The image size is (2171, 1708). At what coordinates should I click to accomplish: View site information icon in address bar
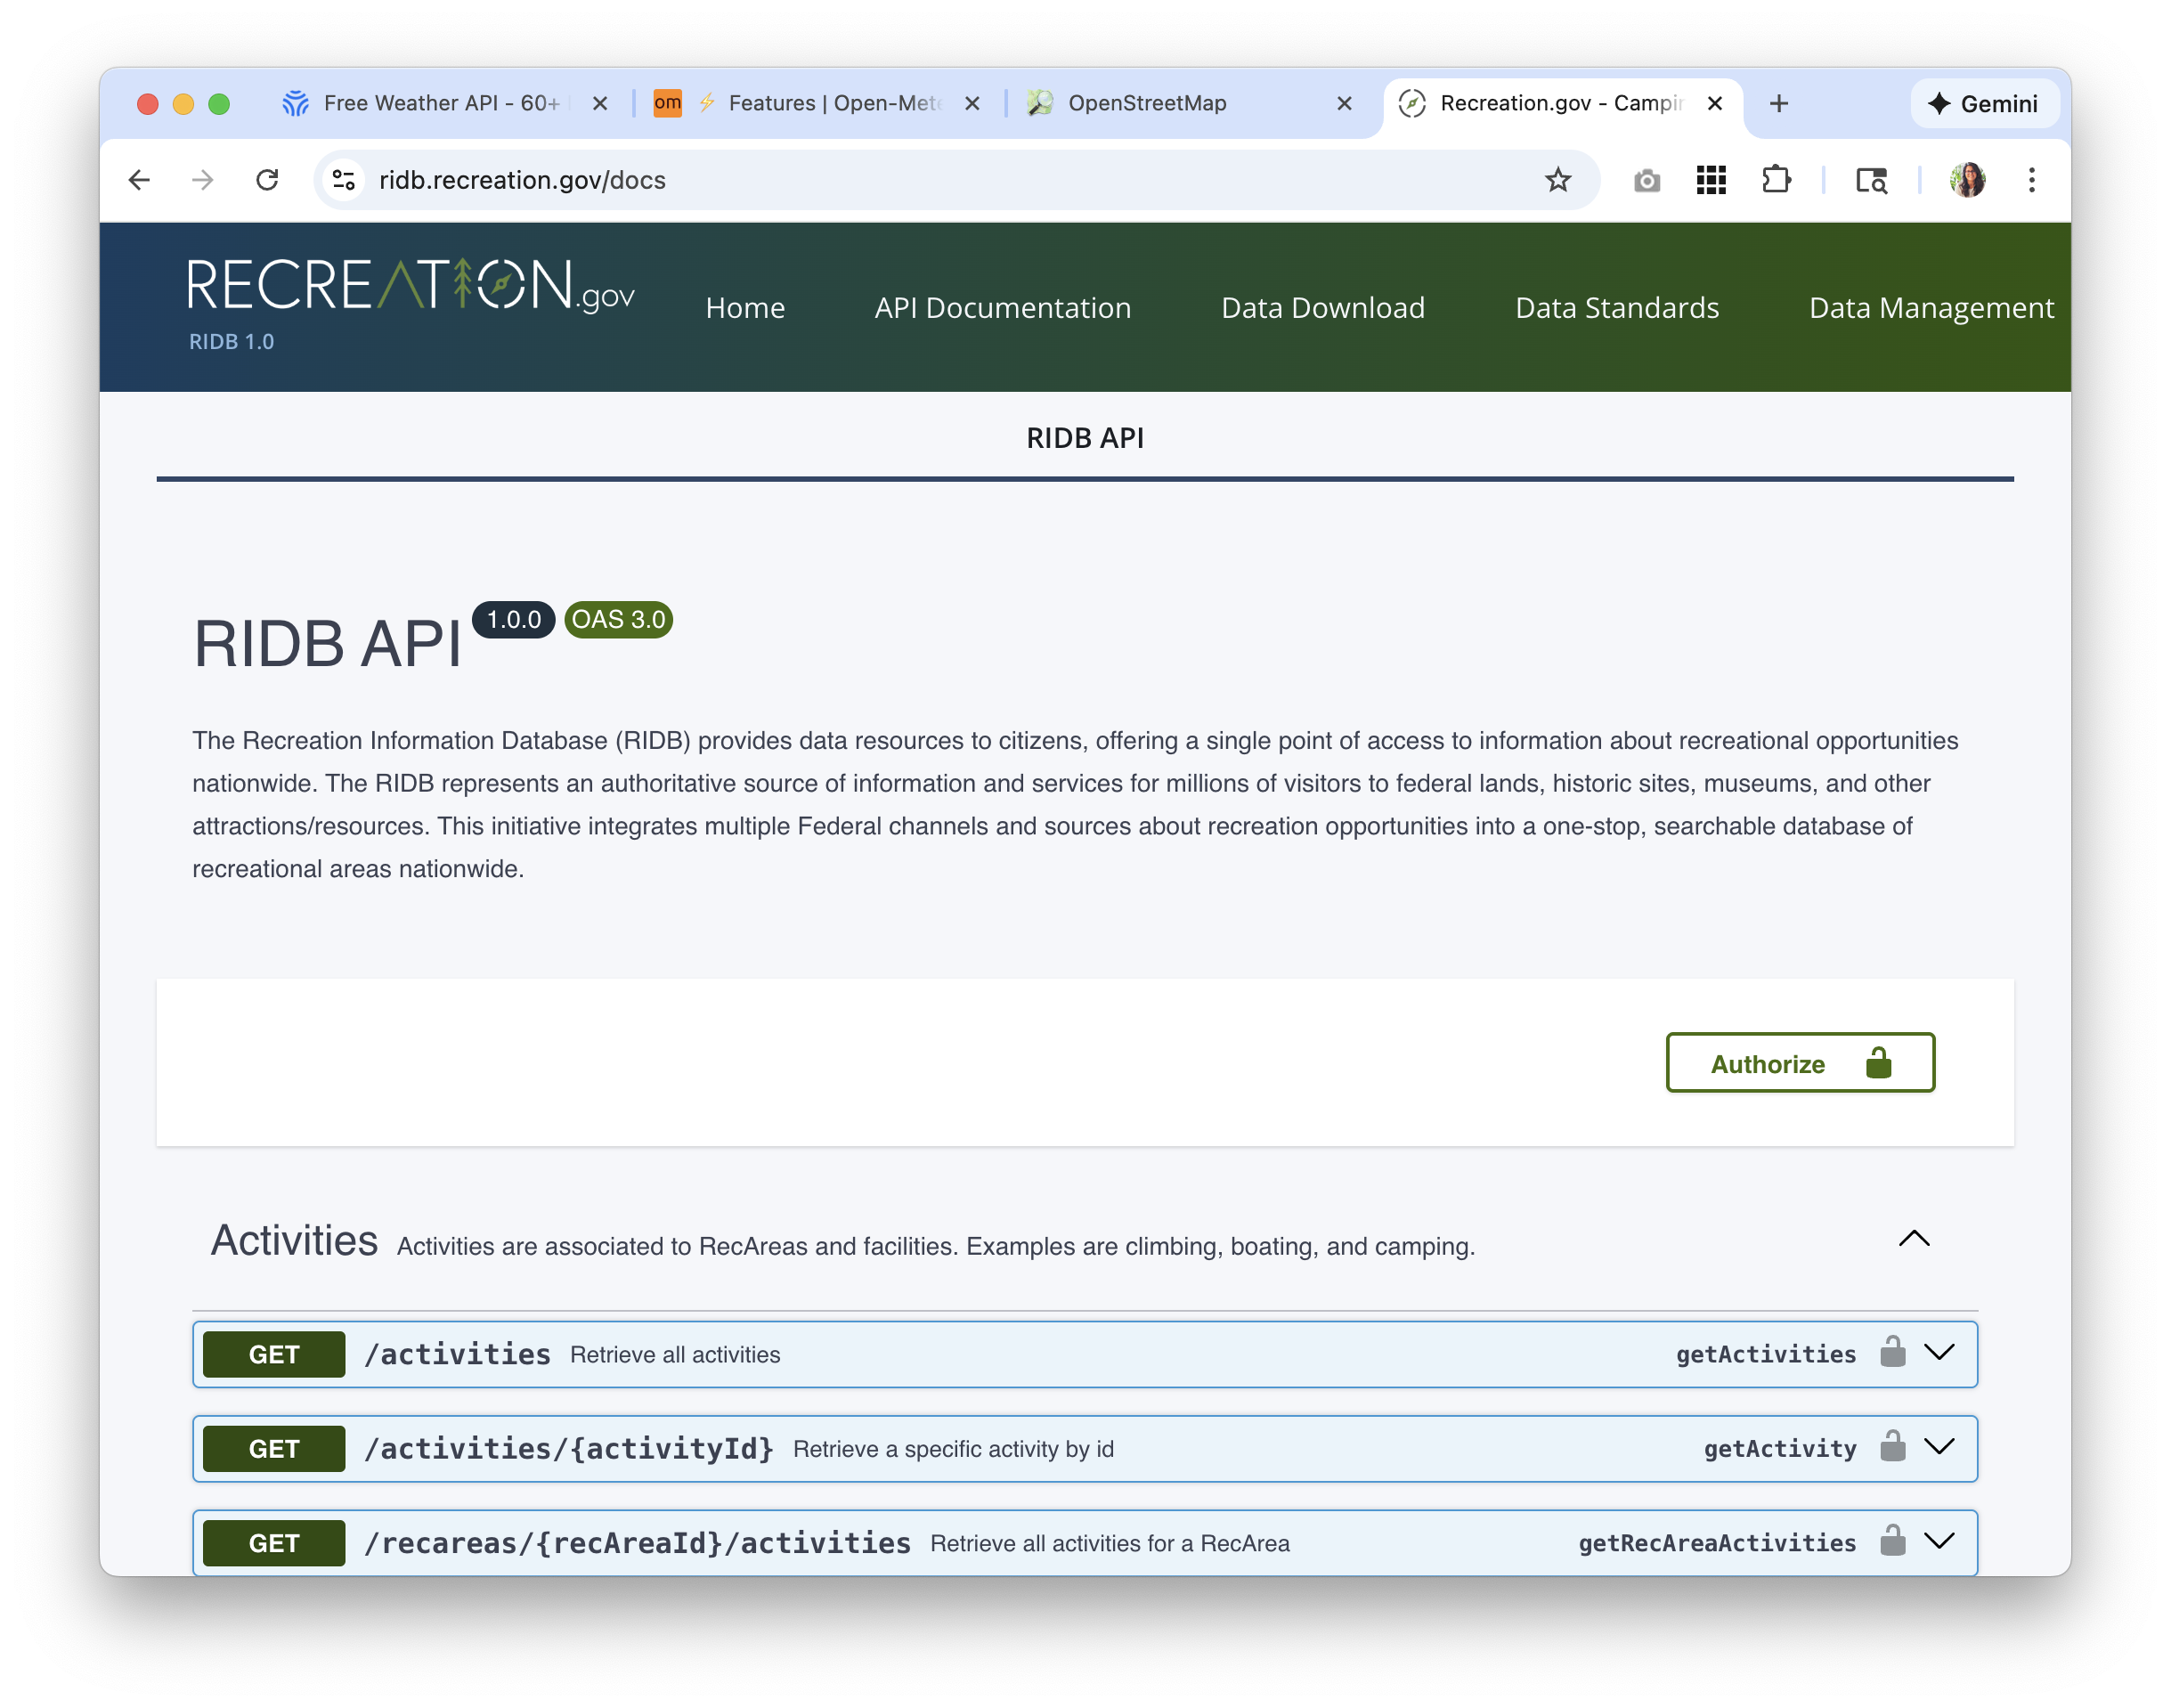[344, 180]
